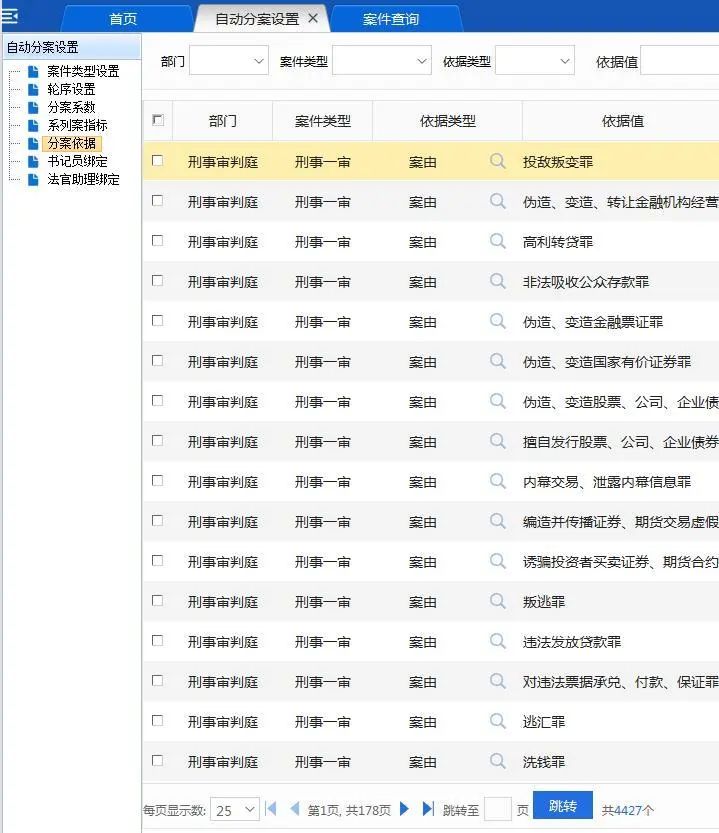Click the magnifier icon beside 投敌叛变罪
The height and width of the screenshot is (833, 719).
pyautogui.click(x=497, y=161)
